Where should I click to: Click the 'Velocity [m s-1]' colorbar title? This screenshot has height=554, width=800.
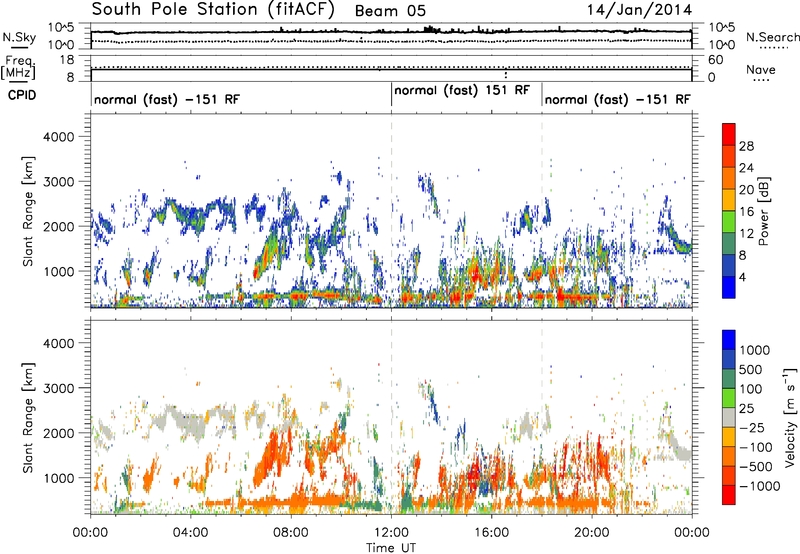790,417
